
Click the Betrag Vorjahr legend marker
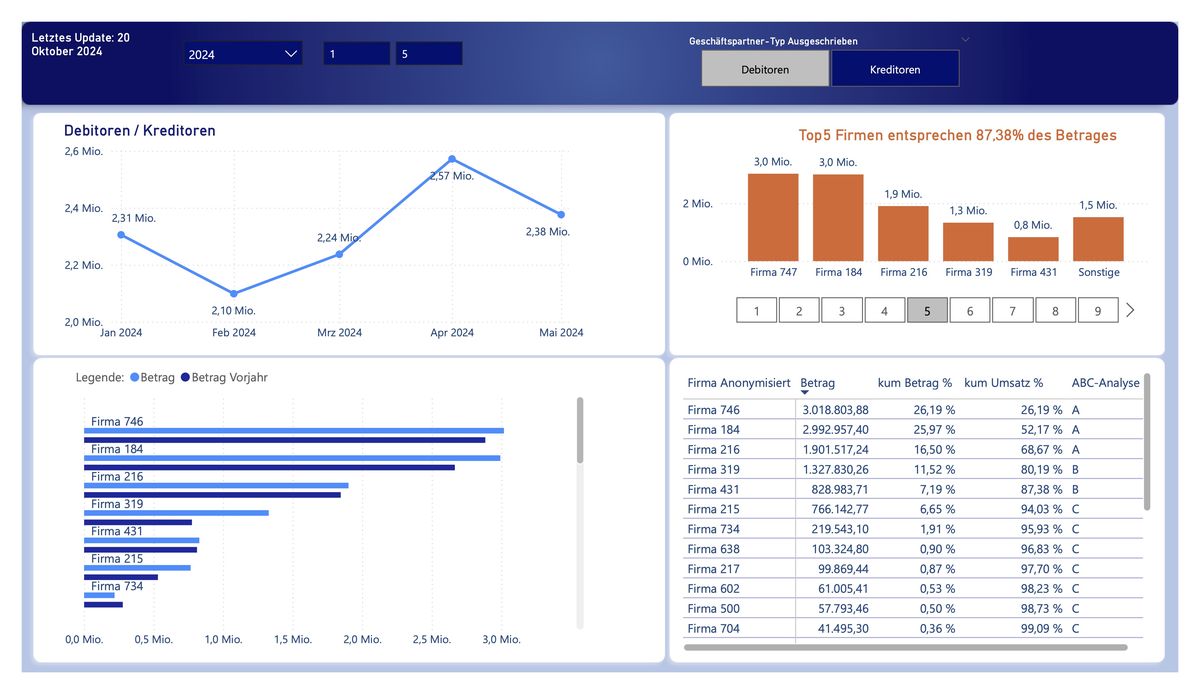(x=184, y=378)
